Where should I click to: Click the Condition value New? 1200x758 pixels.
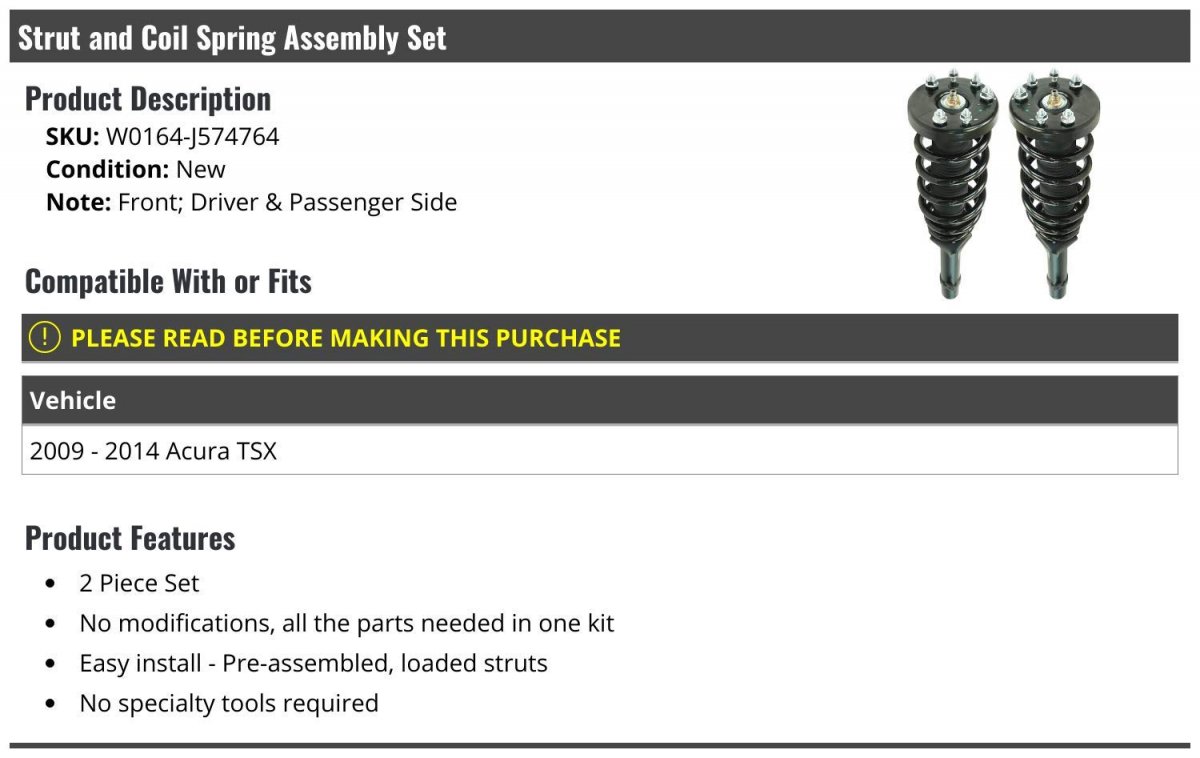[200, 169]
